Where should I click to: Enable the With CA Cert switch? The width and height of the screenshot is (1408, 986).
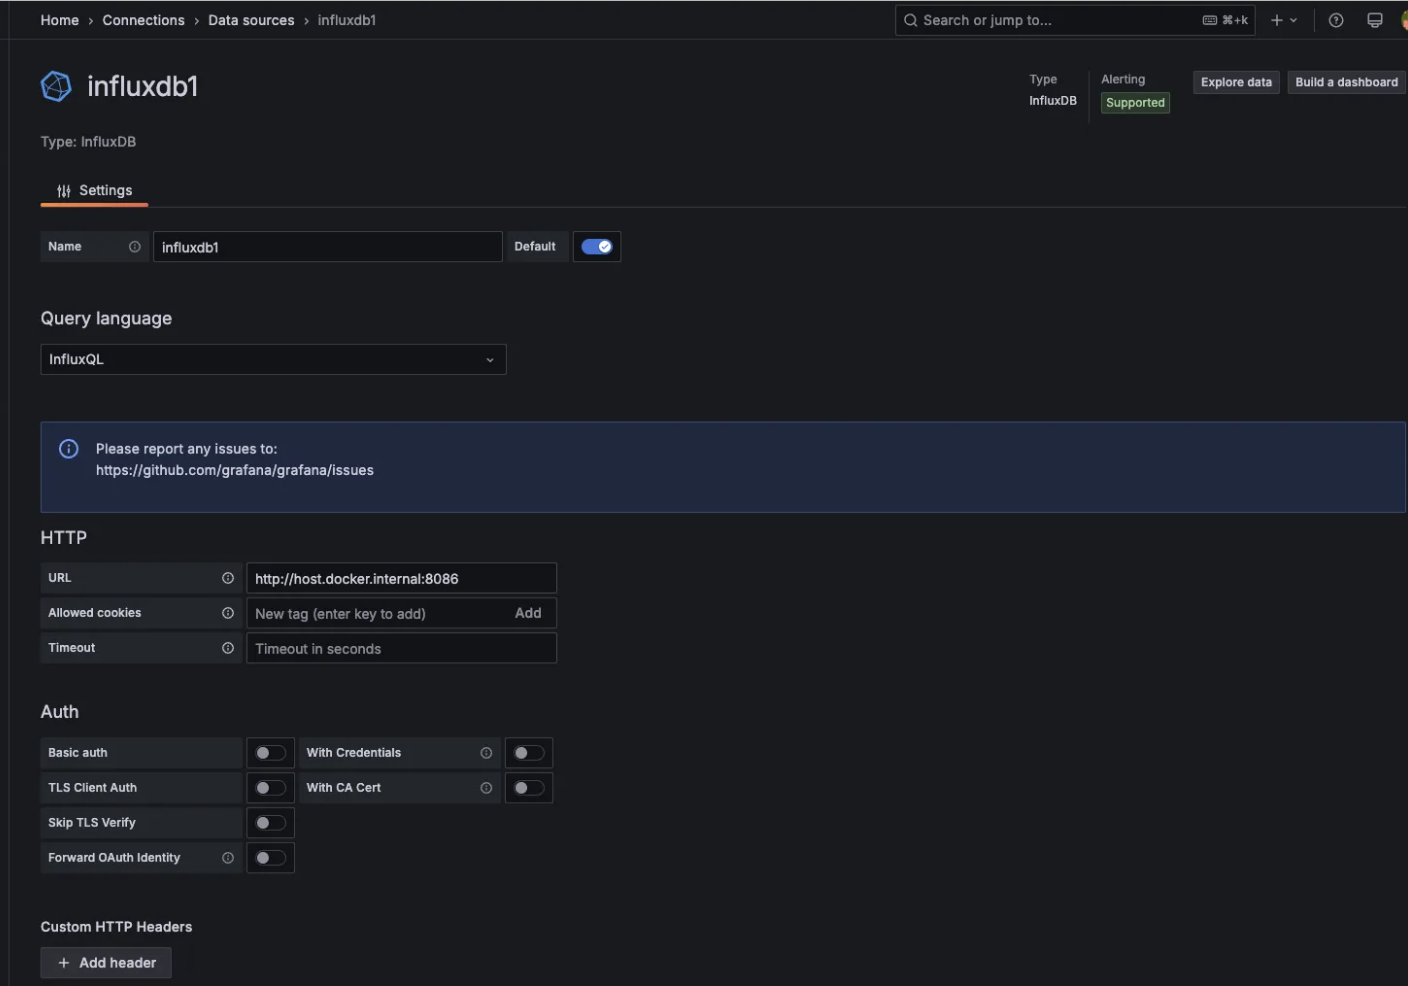[x=529, y=788]
